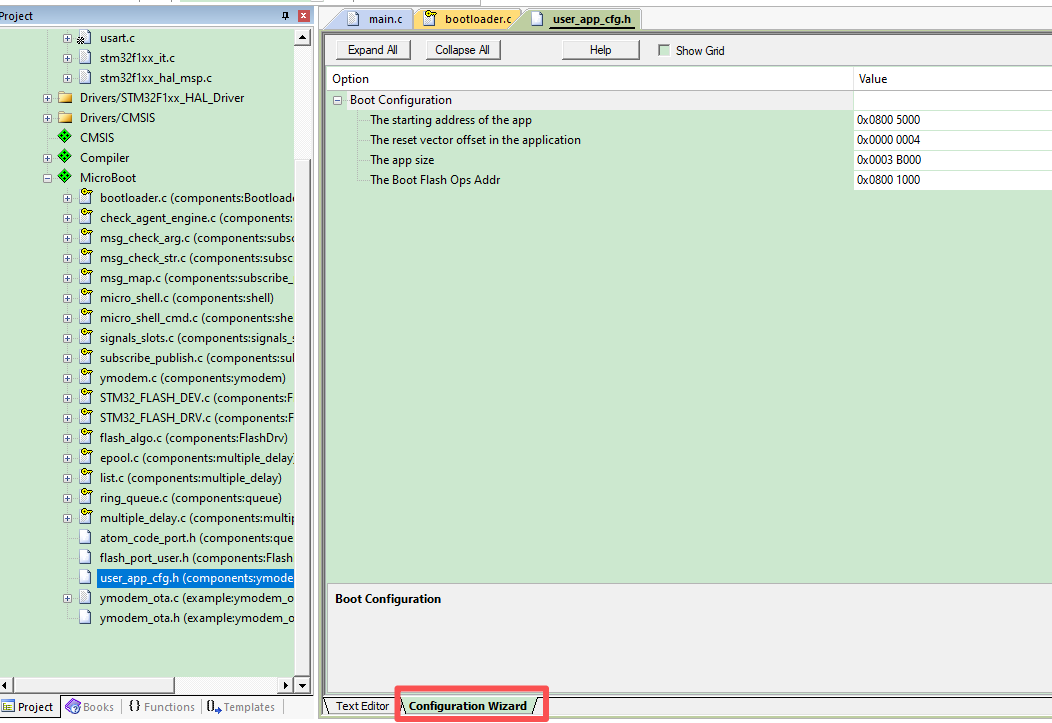Switch to the bootloader.c editor tab
The height and width of the screenshot is (723, 1052).
pos(469,19)
